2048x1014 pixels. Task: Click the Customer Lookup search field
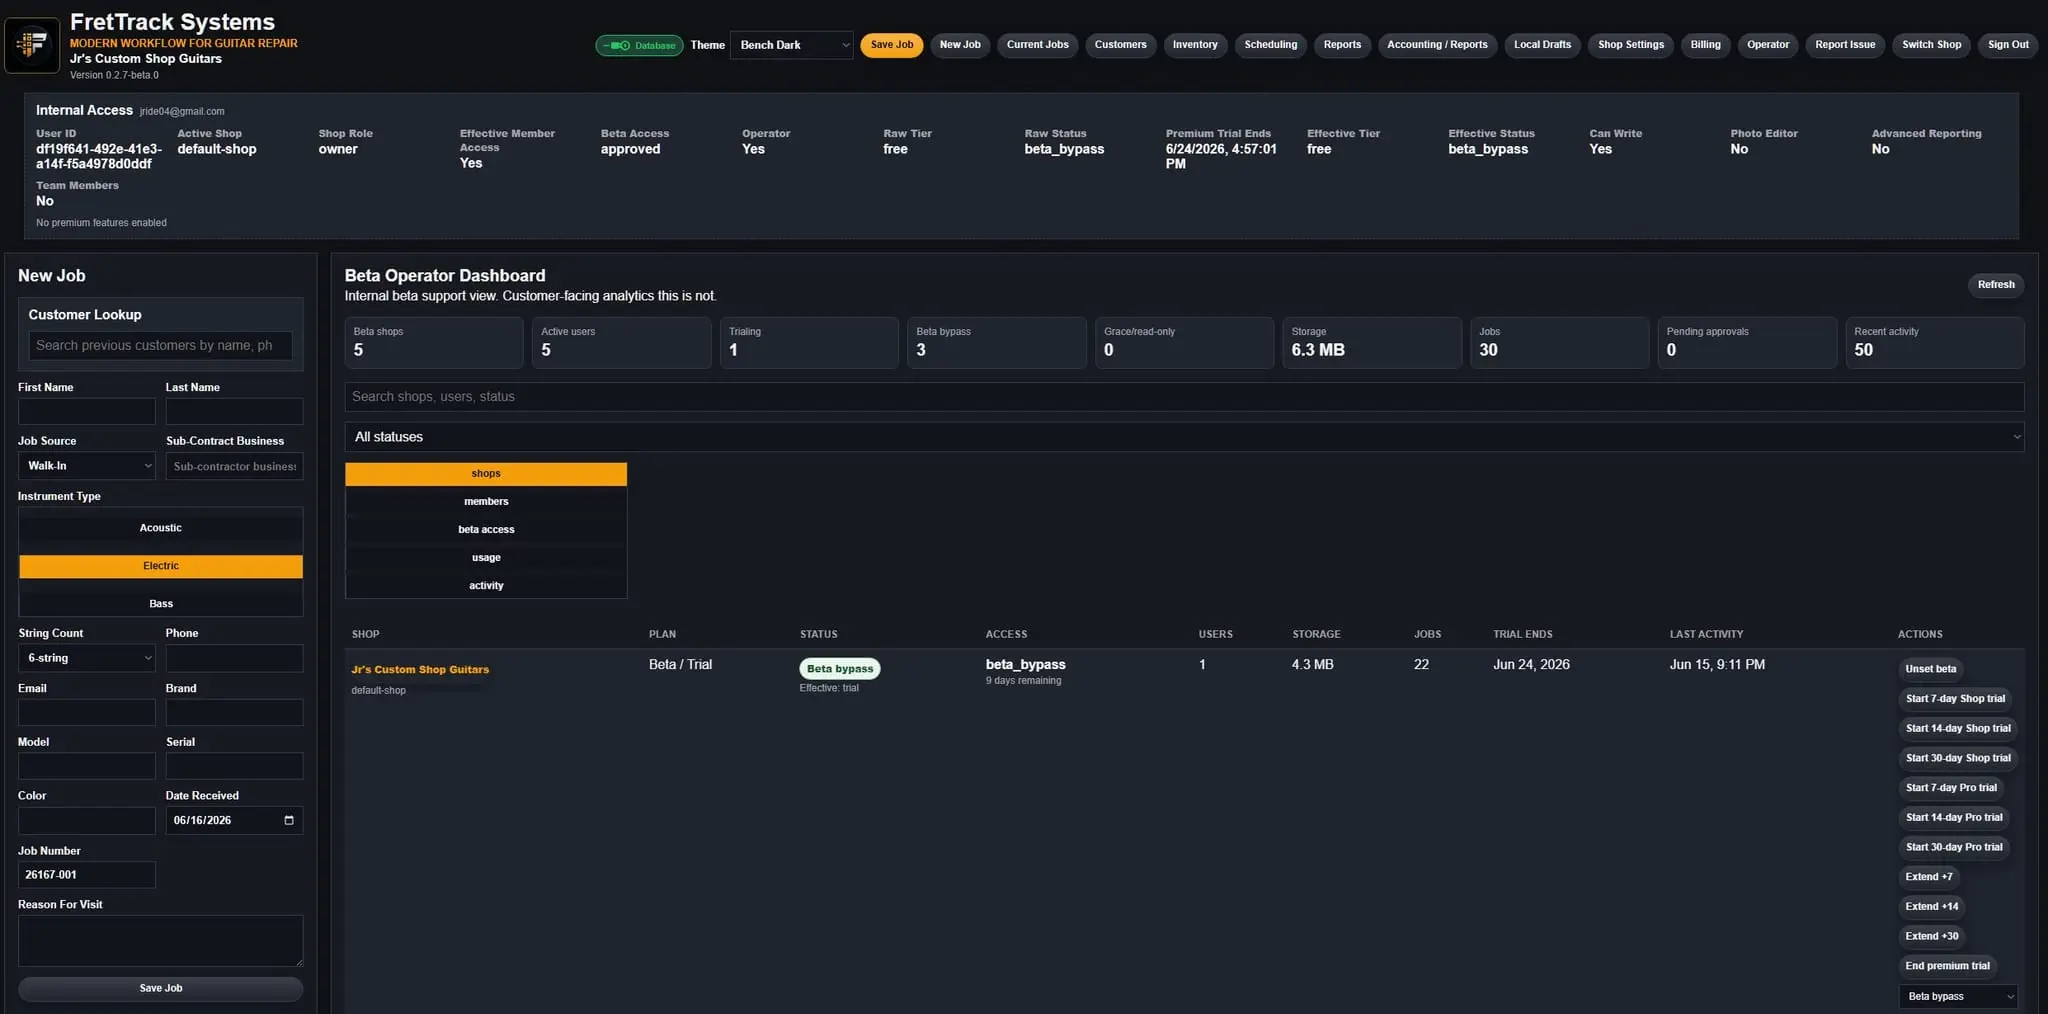[161, 345]
